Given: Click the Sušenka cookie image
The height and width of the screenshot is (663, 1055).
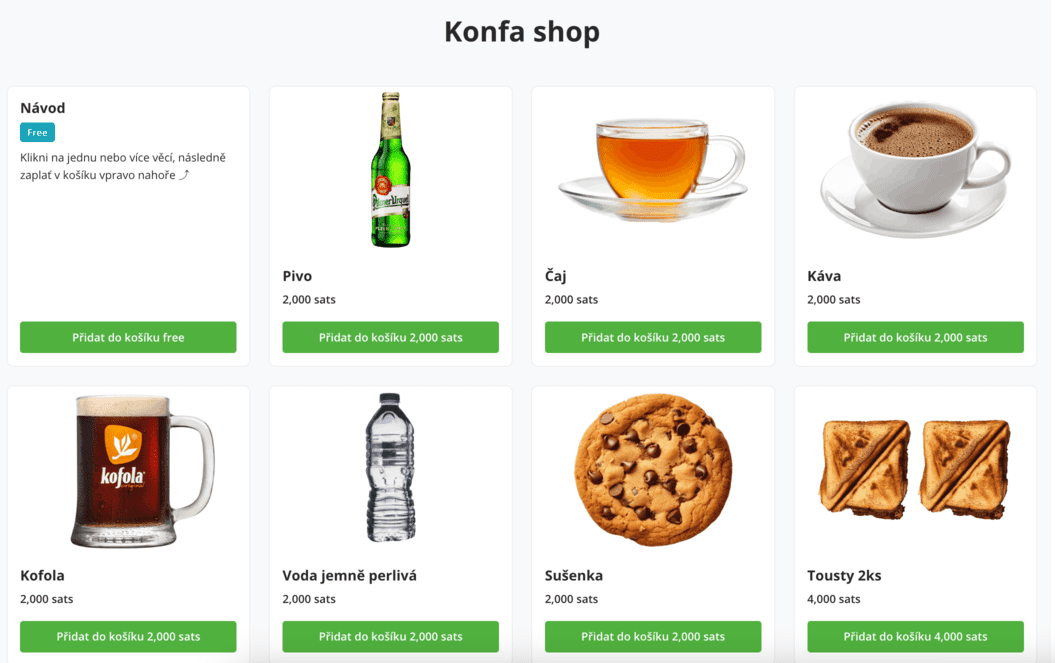Looking at the screenshot, I should 652,469.
